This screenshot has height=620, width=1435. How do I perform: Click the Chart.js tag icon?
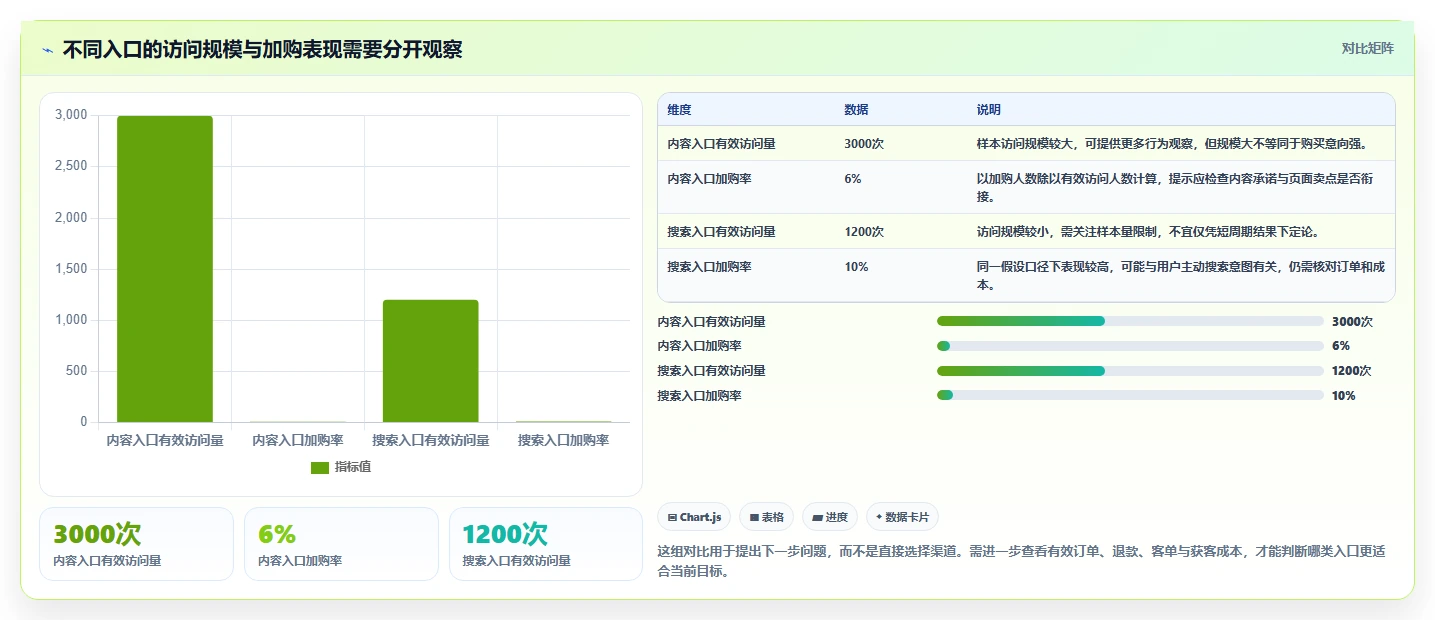[x=672, y=518]
